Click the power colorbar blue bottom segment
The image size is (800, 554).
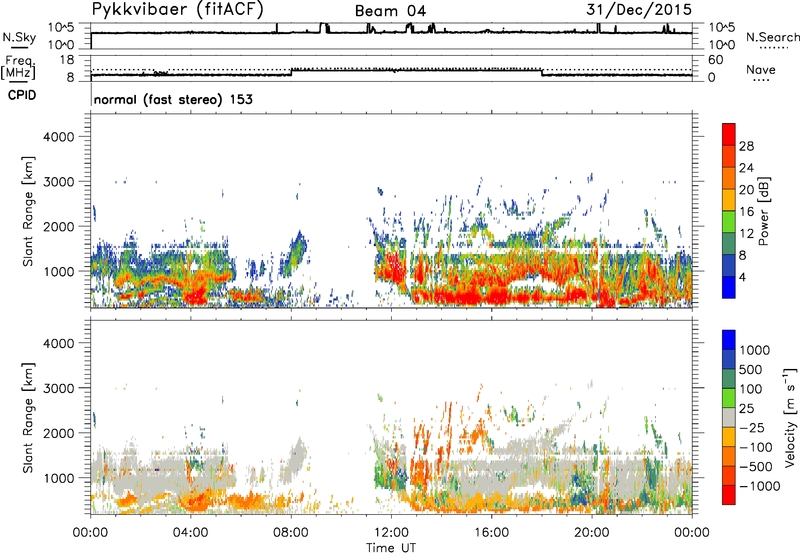(x=729, y=287)
